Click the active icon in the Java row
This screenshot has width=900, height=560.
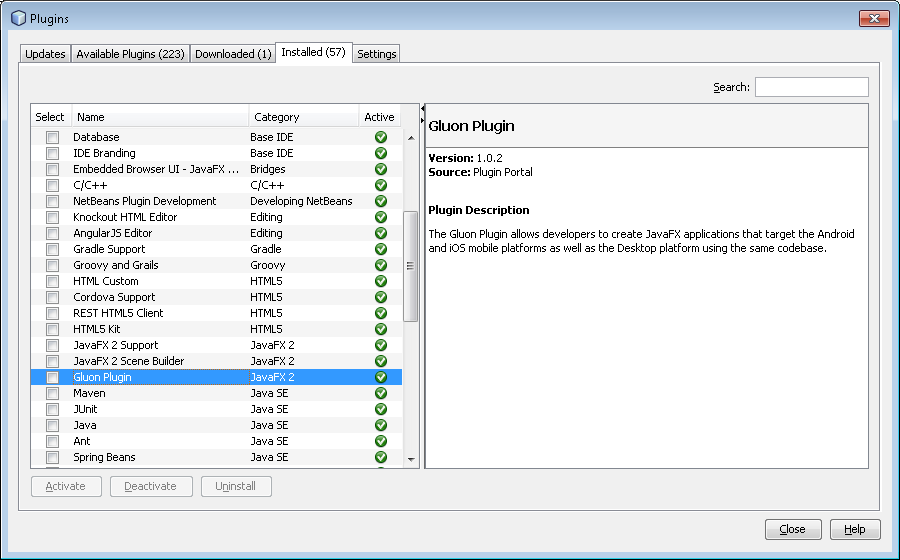[x=381, y=425]
